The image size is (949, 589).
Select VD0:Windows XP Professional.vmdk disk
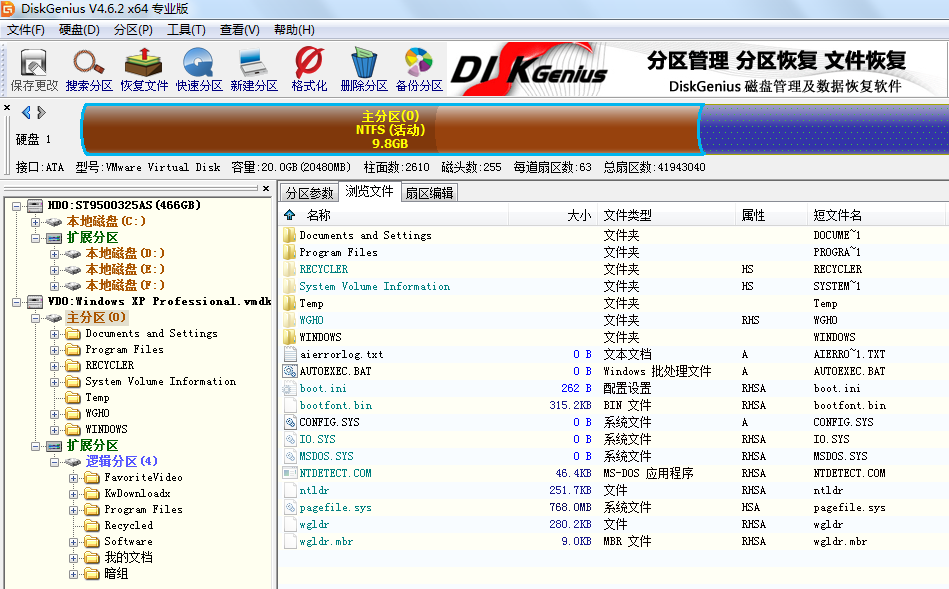[x=159, y=301]
